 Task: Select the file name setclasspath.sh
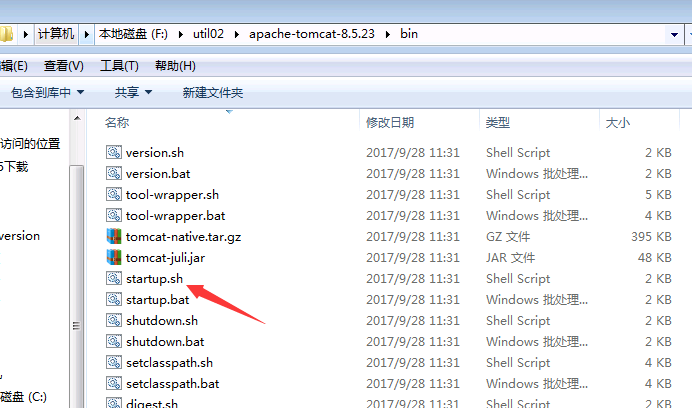point(169,362)
